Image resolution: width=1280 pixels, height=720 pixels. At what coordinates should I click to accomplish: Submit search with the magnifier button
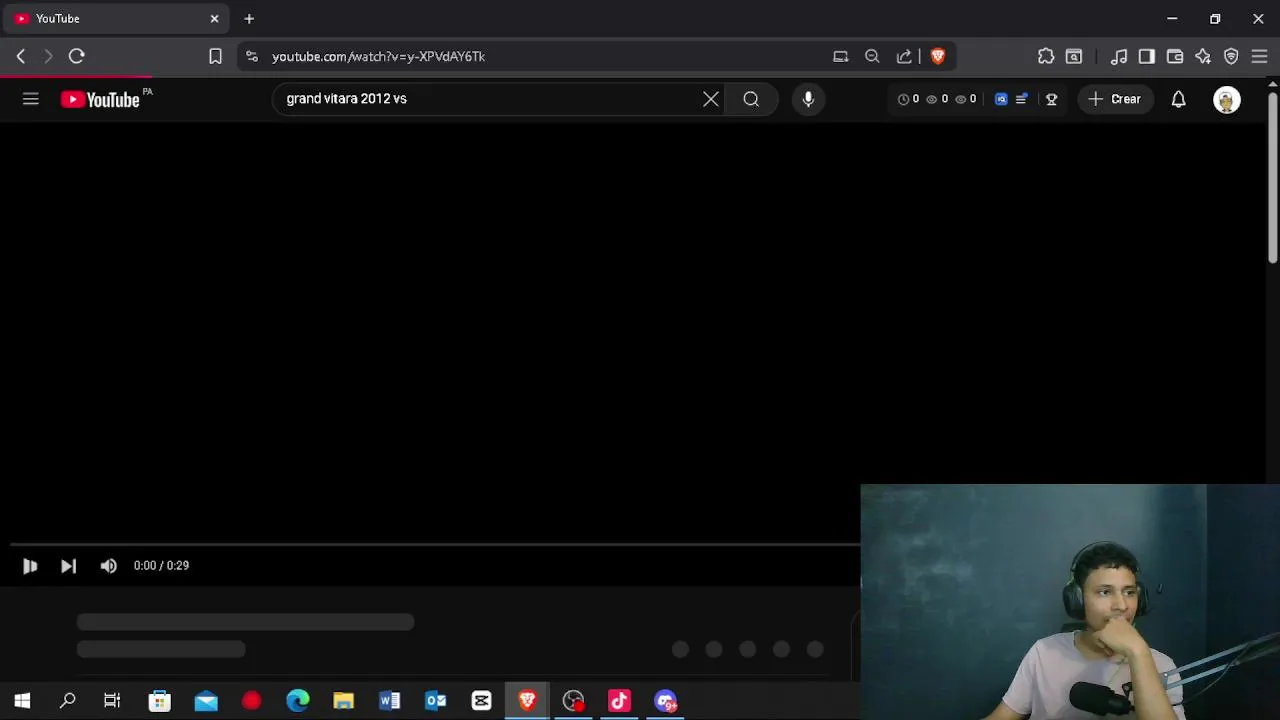tap(751, 99)
